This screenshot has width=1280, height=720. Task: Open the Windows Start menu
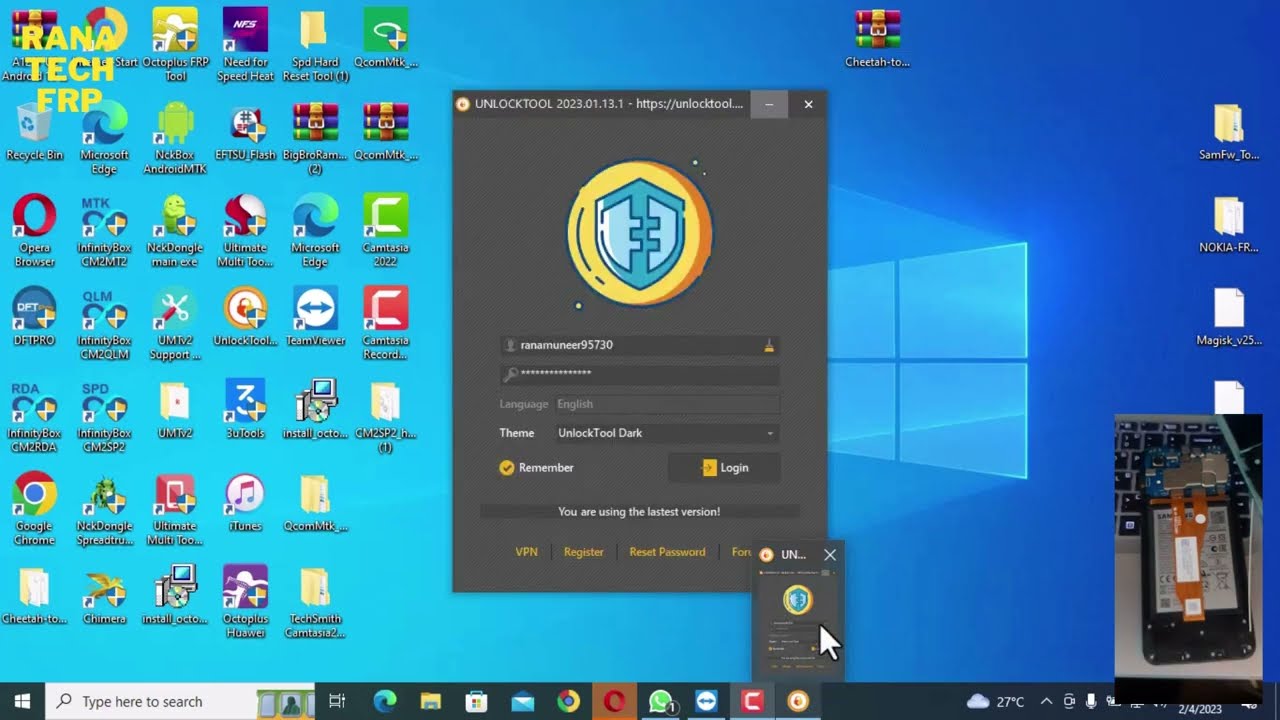coord(22,701)
